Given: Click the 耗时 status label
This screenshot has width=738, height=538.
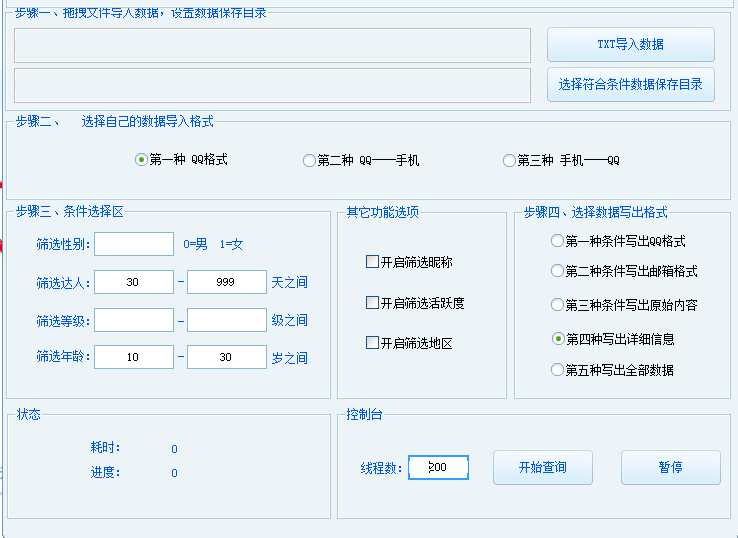Looking at the screenshot, I should click(x=105, y=447).
